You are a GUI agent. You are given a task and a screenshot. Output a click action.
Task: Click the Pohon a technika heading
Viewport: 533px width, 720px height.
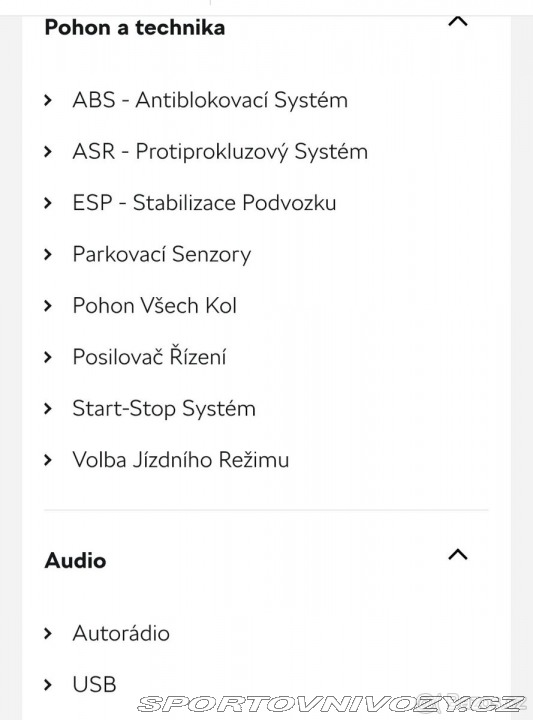pyautogui.click(x=135, y=28)
